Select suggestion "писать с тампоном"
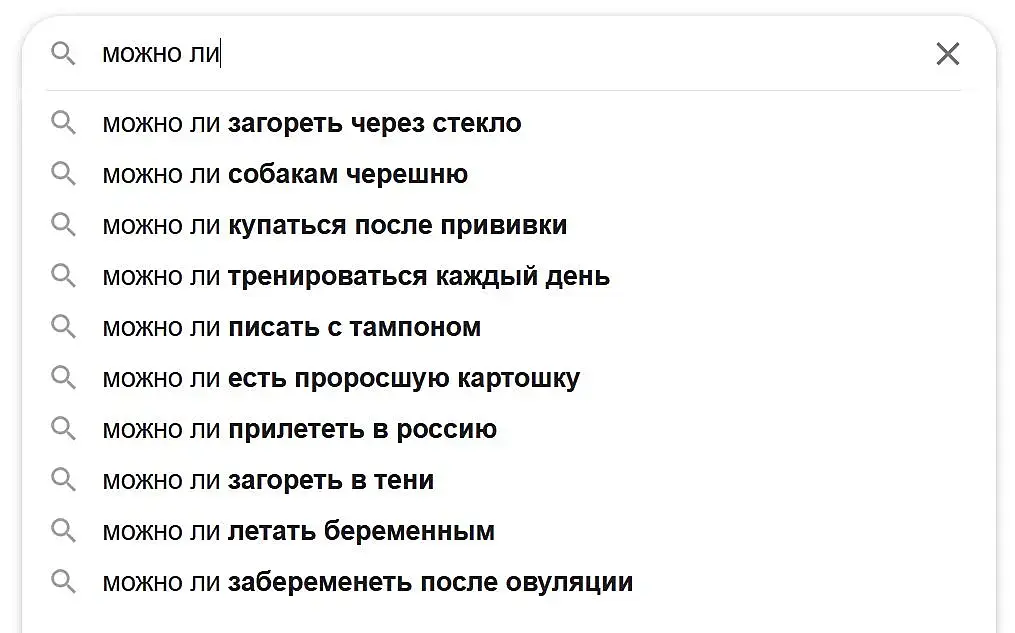This screenshot has width=1015, height=633. 292,327
